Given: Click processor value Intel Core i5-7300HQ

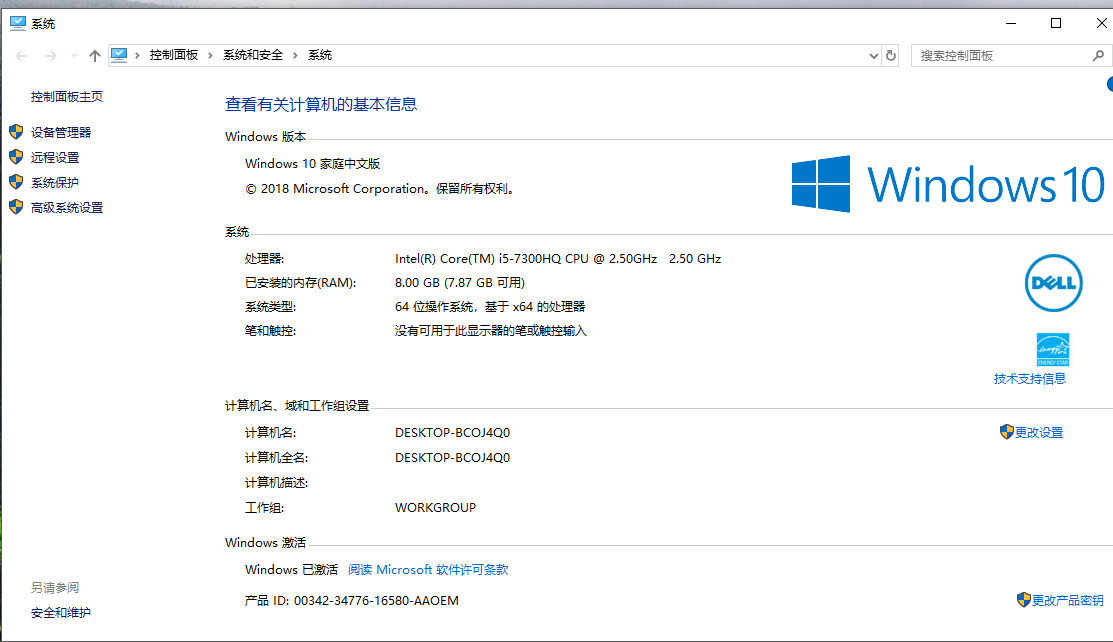Looking at the screenshot, I should (x=558, y=259).
